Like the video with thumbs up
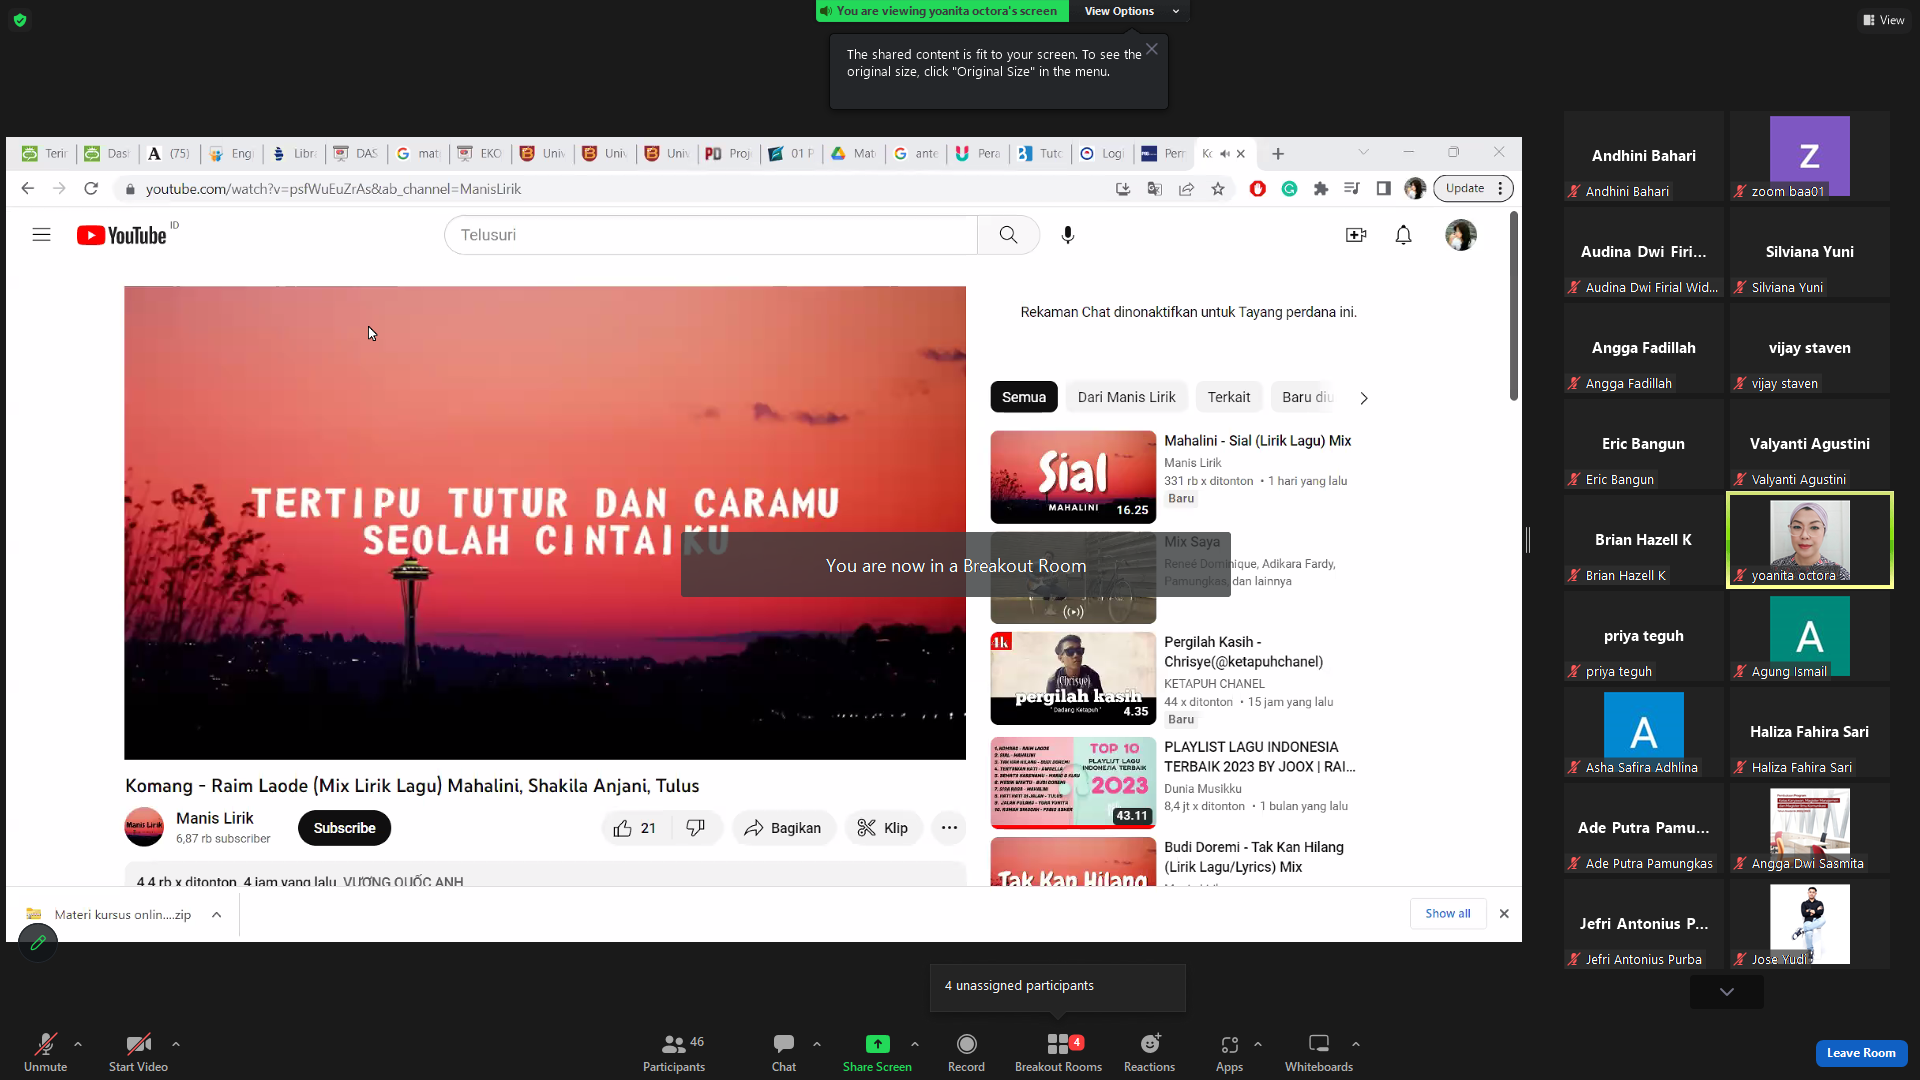Image resolution: width=1920 pixels, height=1080 pixels. pos(635,828)
